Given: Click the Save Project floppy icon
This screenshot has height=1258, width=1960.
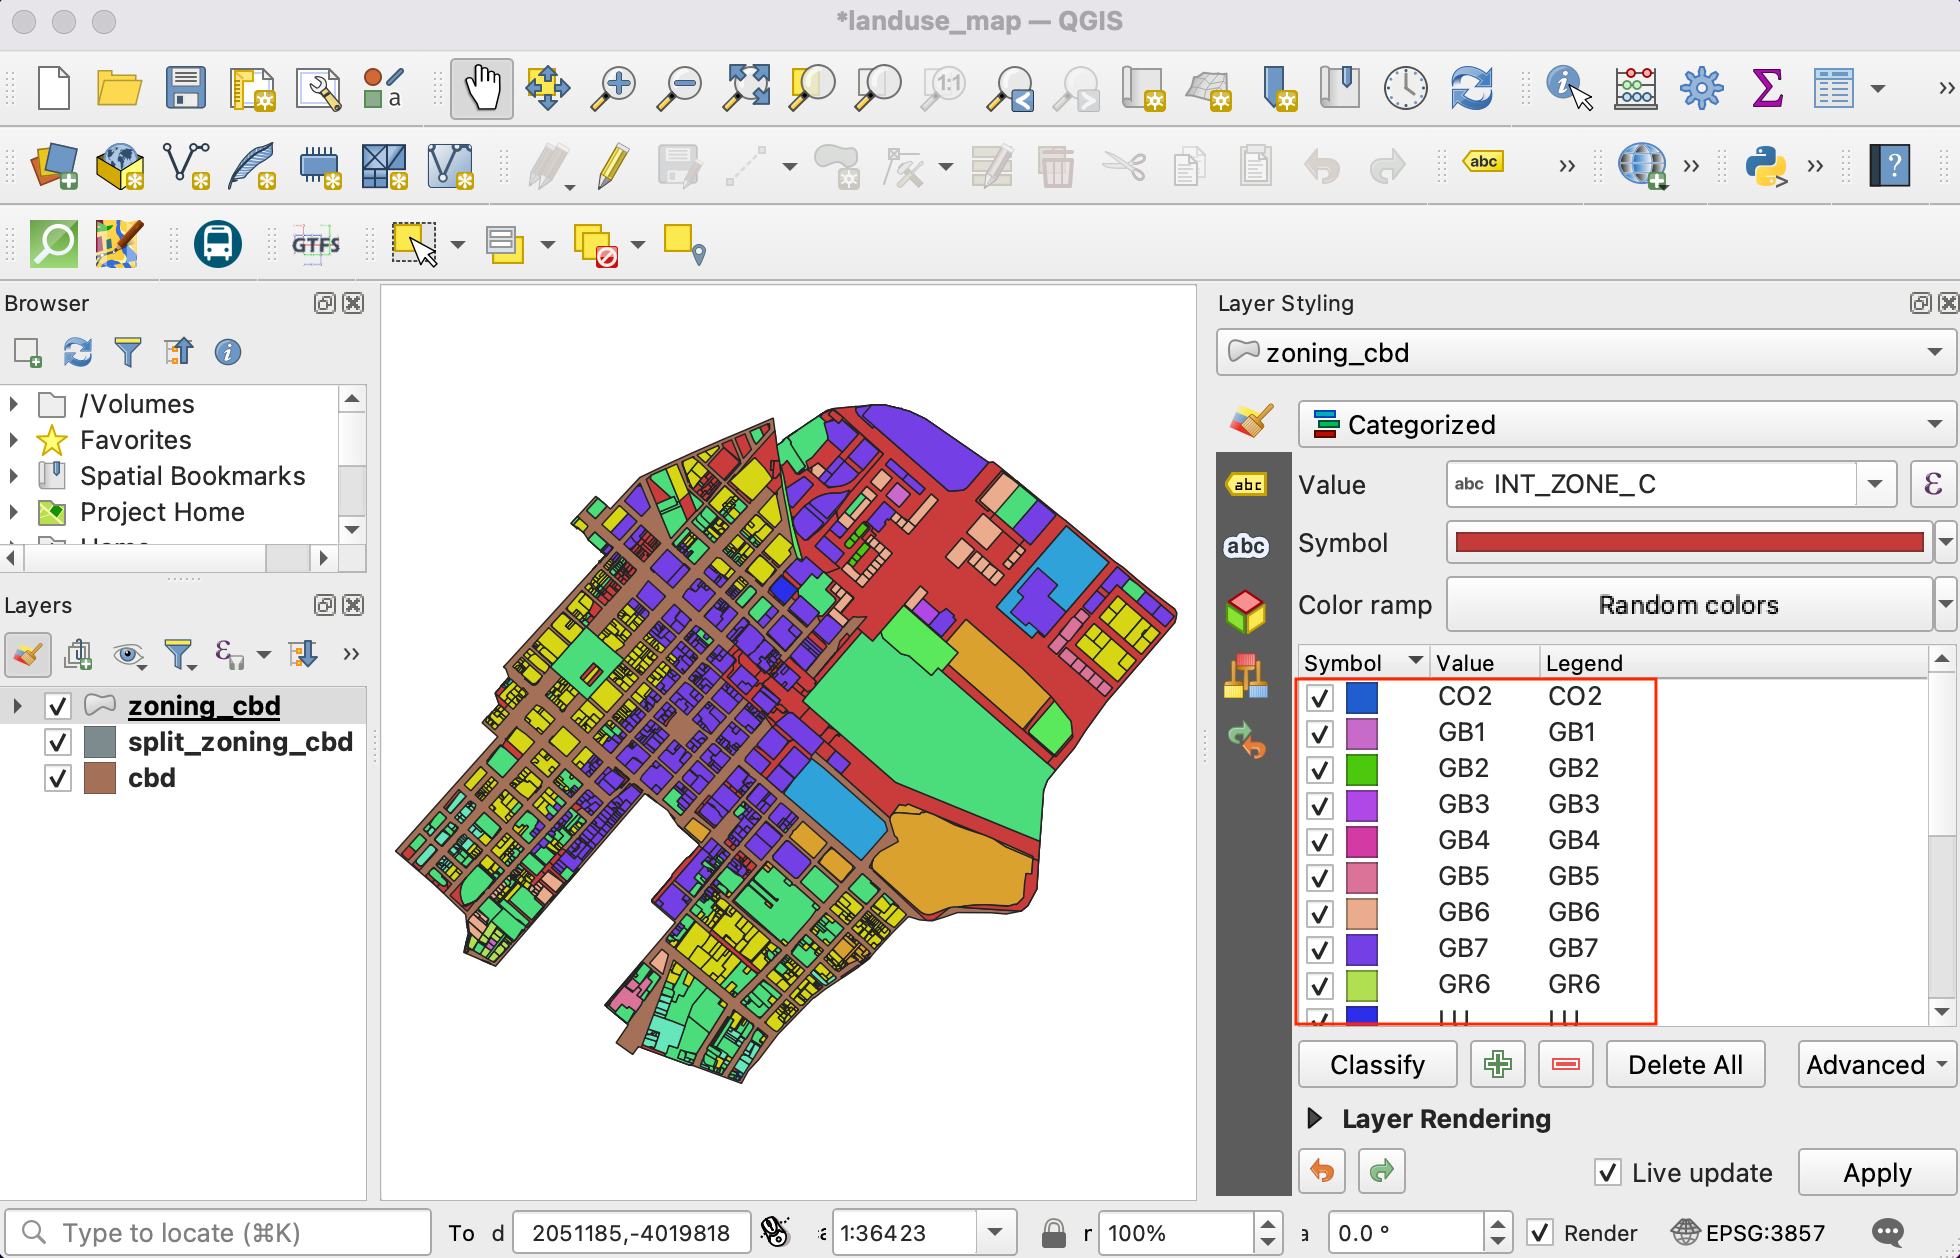Looking at the screenshot, I should pyautogui.click(x=186, y=89).
